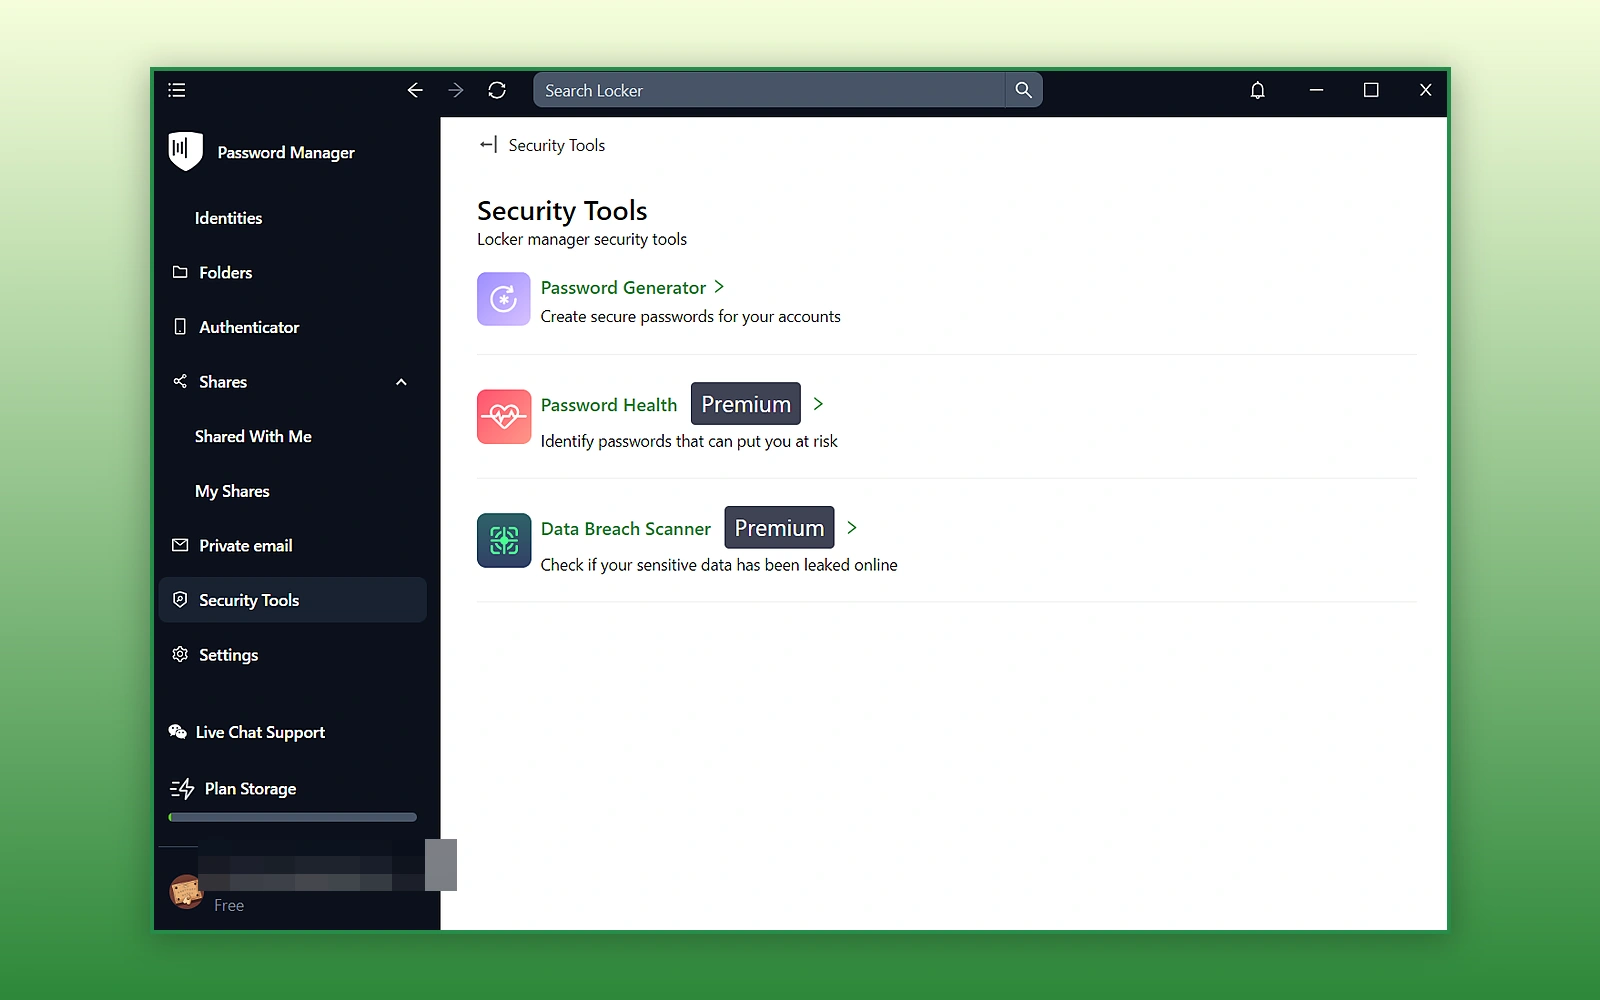Viewport: 1600px width, 1000px height.
Task: Minimize the application window
Action: (1316, 90)
